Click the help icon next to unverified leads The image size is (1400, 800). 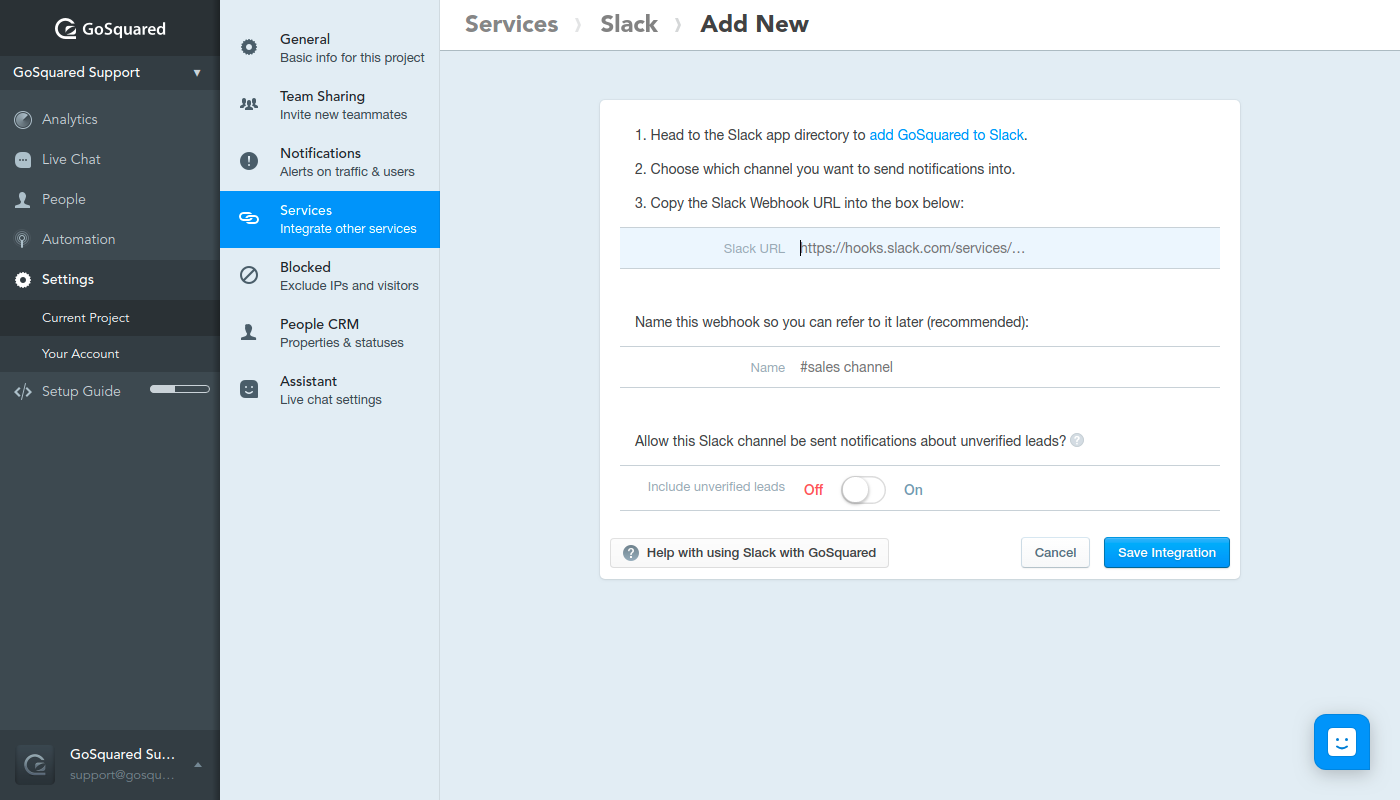[1077, 440]
